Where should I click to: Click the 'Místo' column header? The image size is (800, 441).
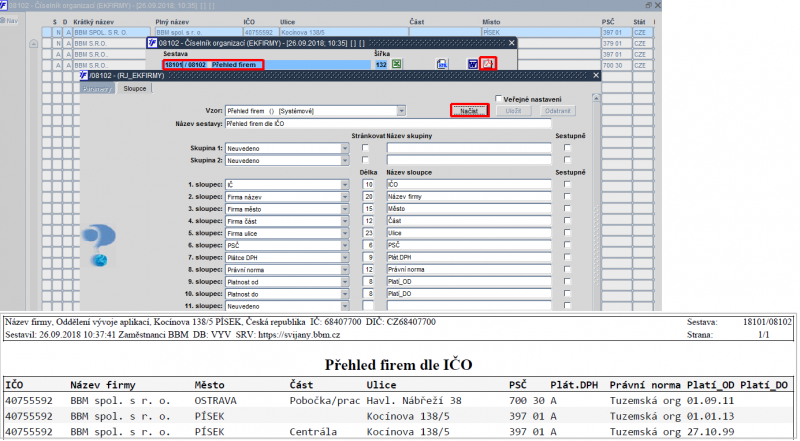[x=491, y=22]
